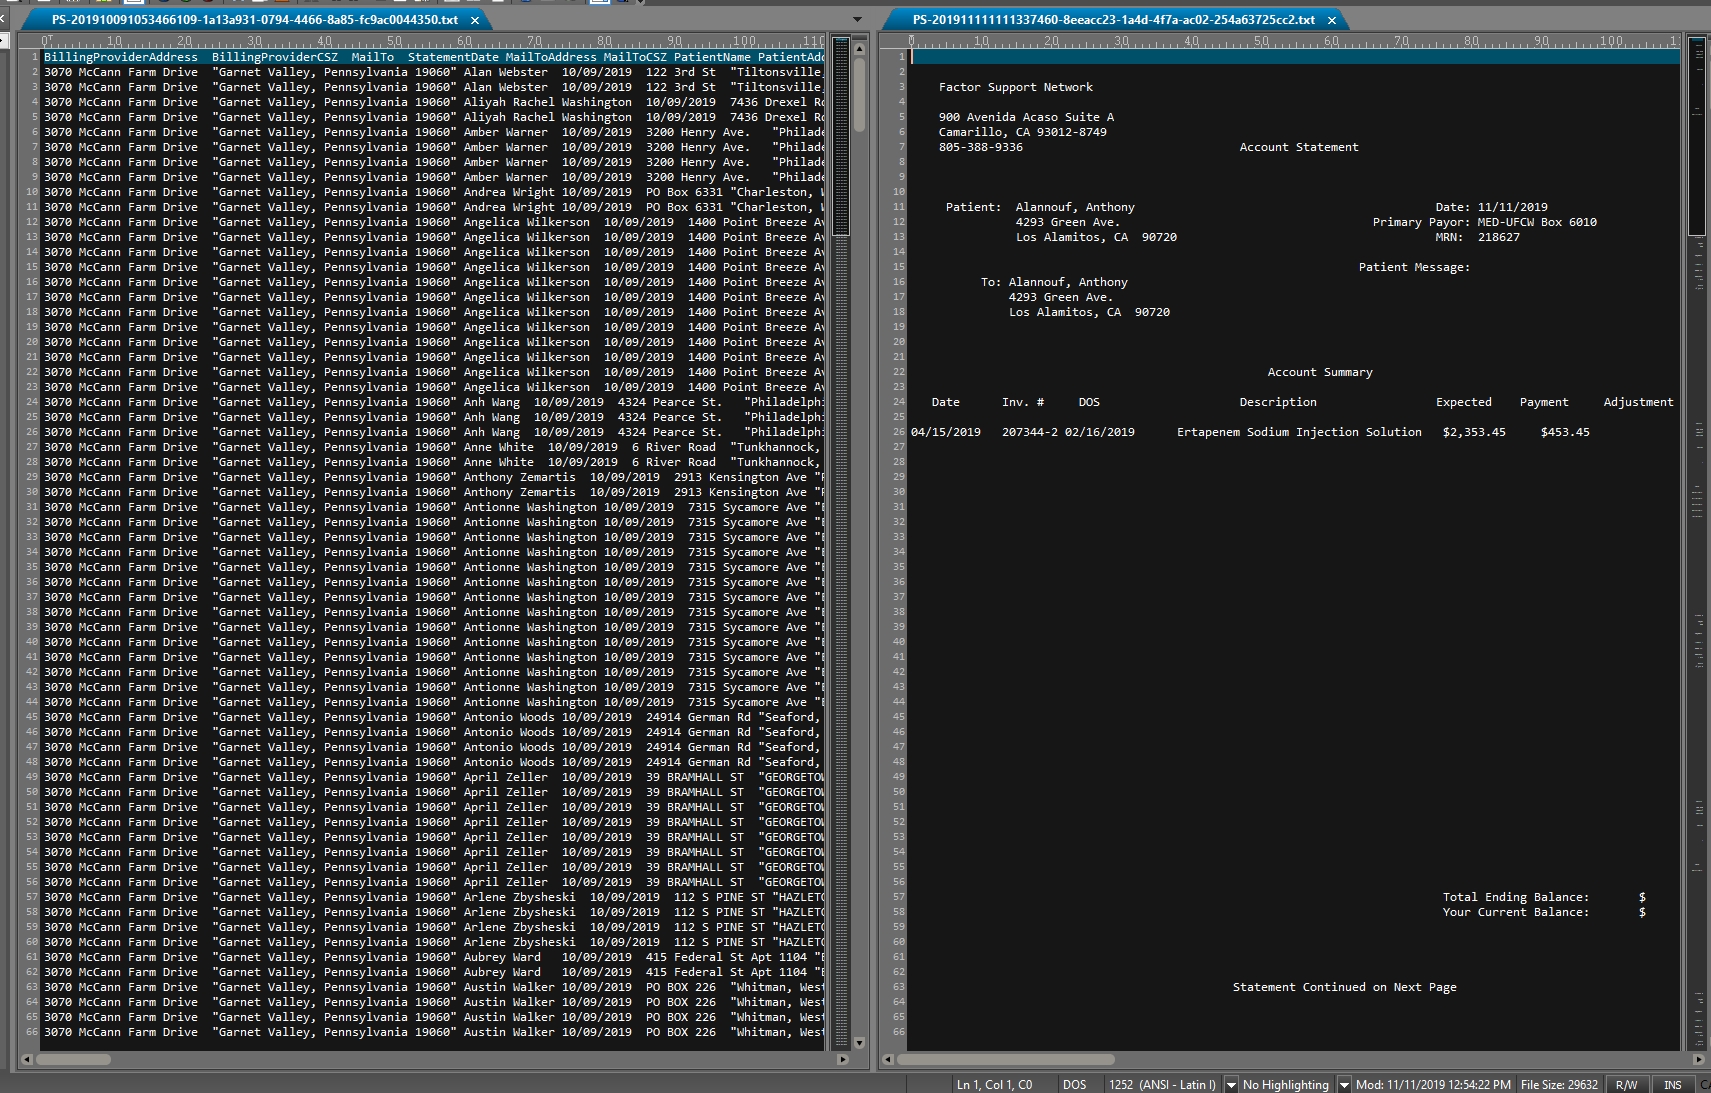Click the PatientName column header text
This screenshot has height=1093, width=1711.
click(712, 57)
